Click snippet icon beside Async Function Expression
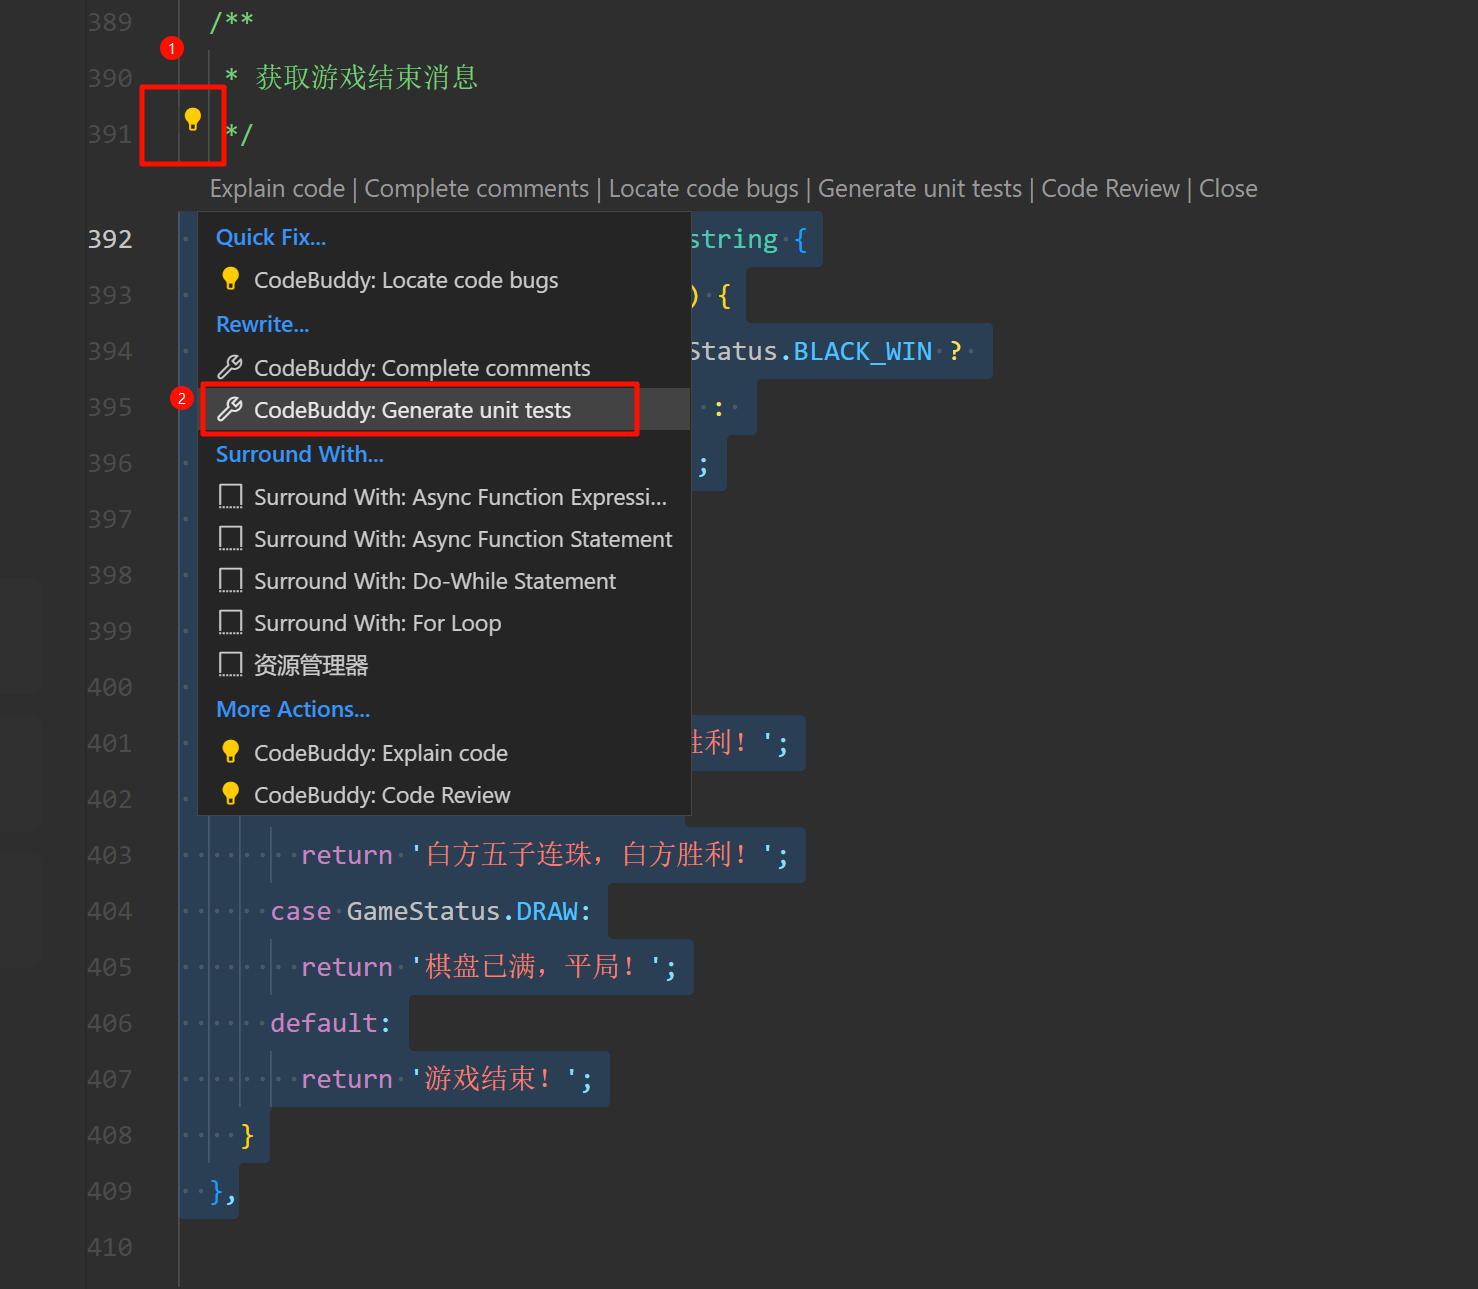The width and height of the screenshot is (1478, 1289). pos(230,497)
